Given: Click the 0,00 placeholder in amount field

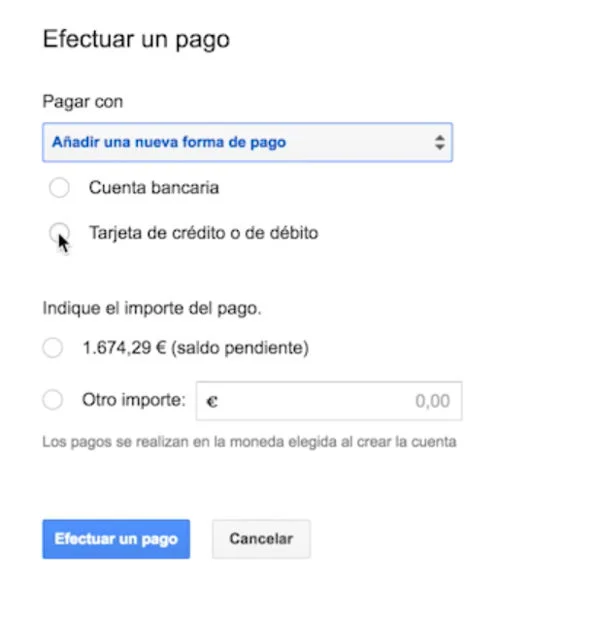Looking at the screenshot, I should [x=432, y=402].
